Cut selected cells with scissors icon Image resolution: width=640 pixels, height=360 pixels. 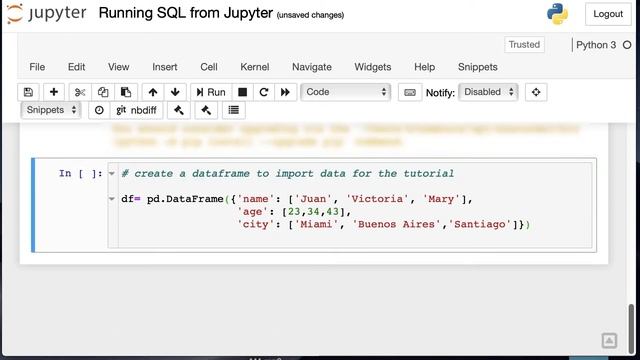pos(80,92)
